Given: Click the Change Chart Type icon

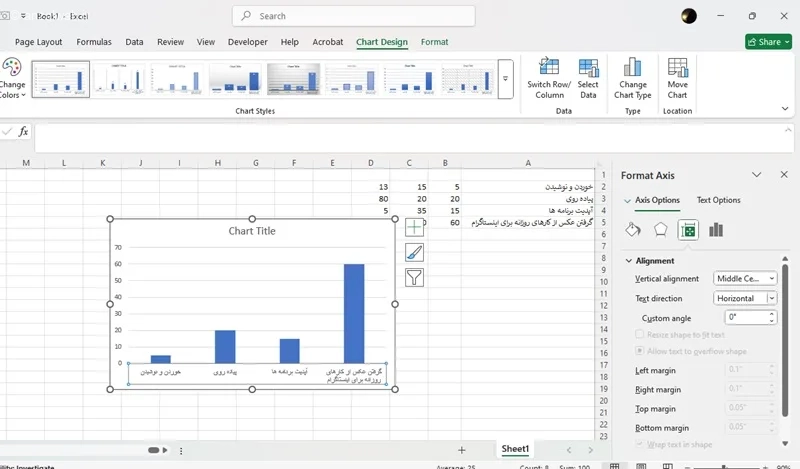Looking at the screenshot, I should click(x=632, y=68).
